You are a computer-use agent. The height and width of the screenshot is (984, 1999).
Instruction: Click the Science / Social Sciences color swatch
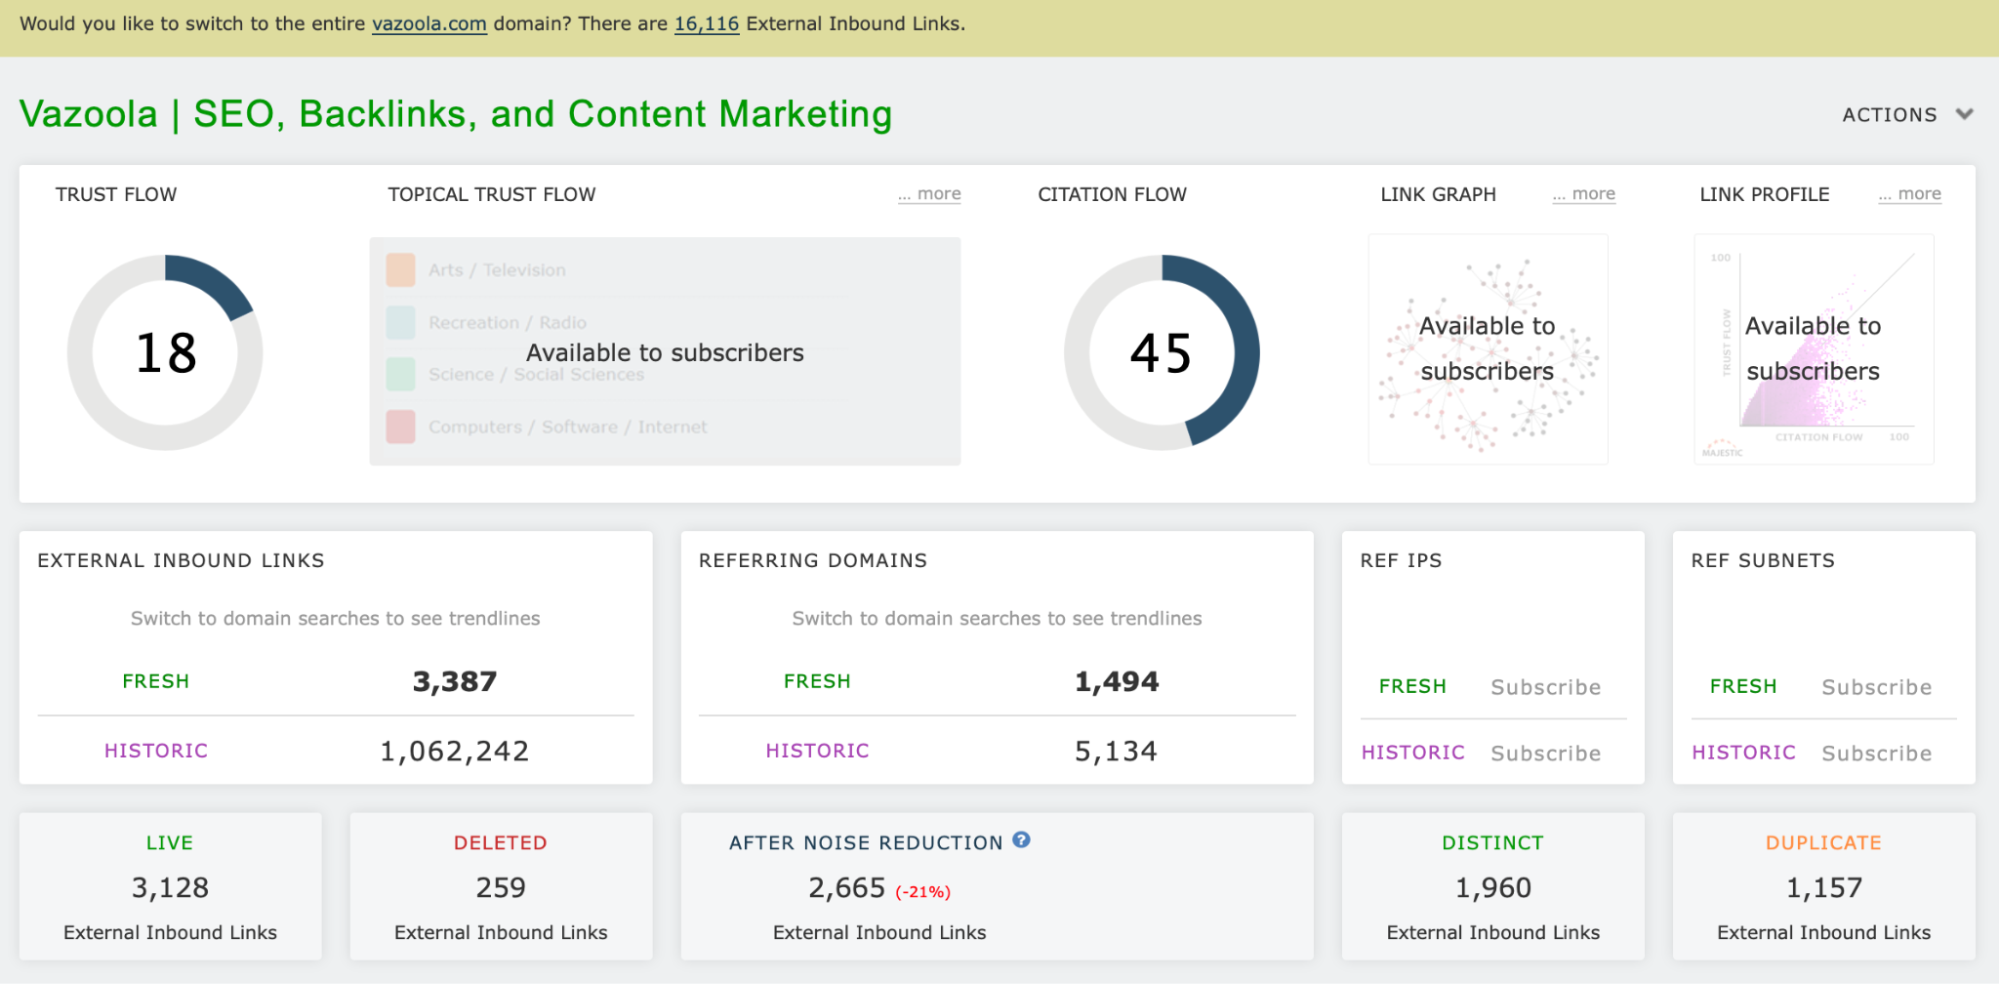(401, 374)
